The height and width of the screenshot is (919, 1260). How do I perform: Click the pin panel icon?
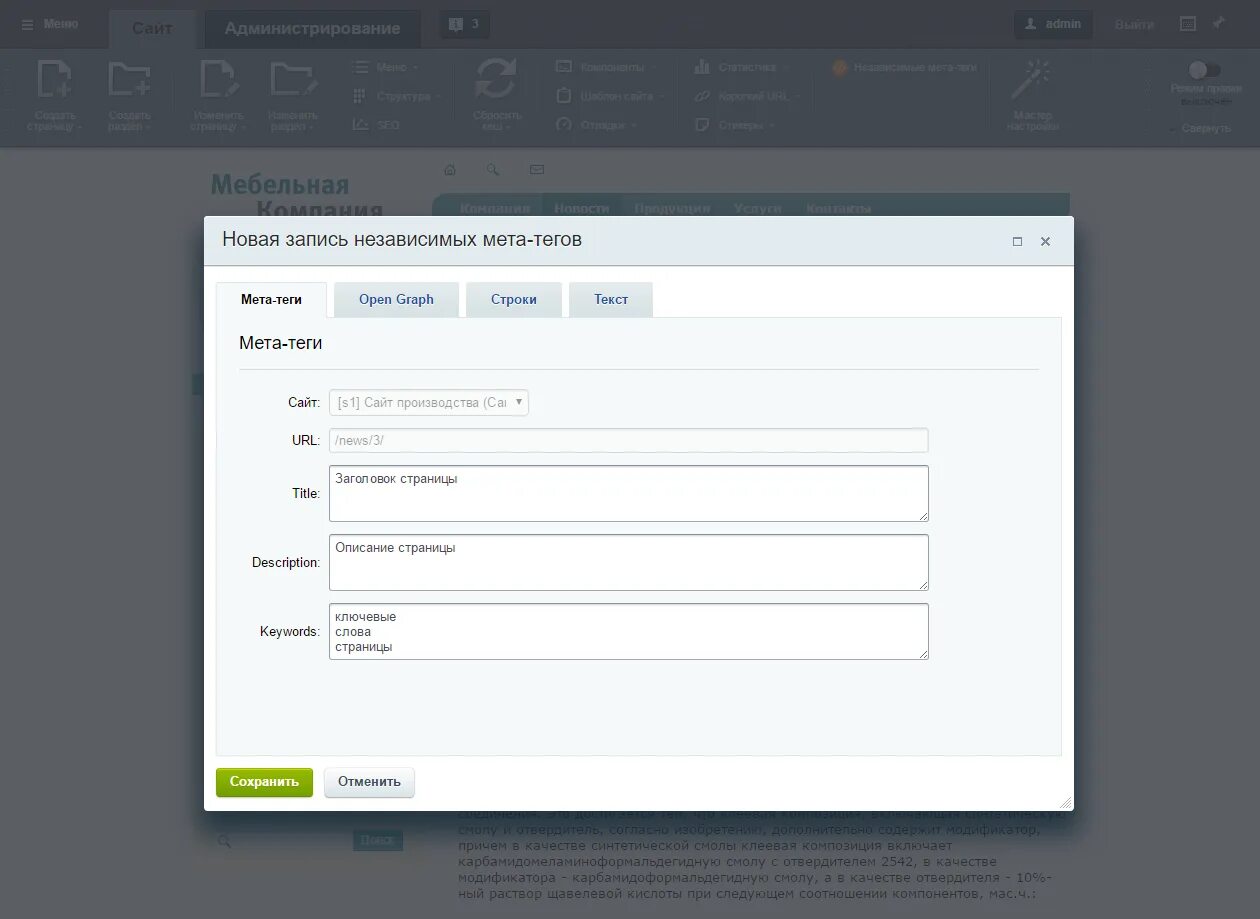pos(1218,23)
